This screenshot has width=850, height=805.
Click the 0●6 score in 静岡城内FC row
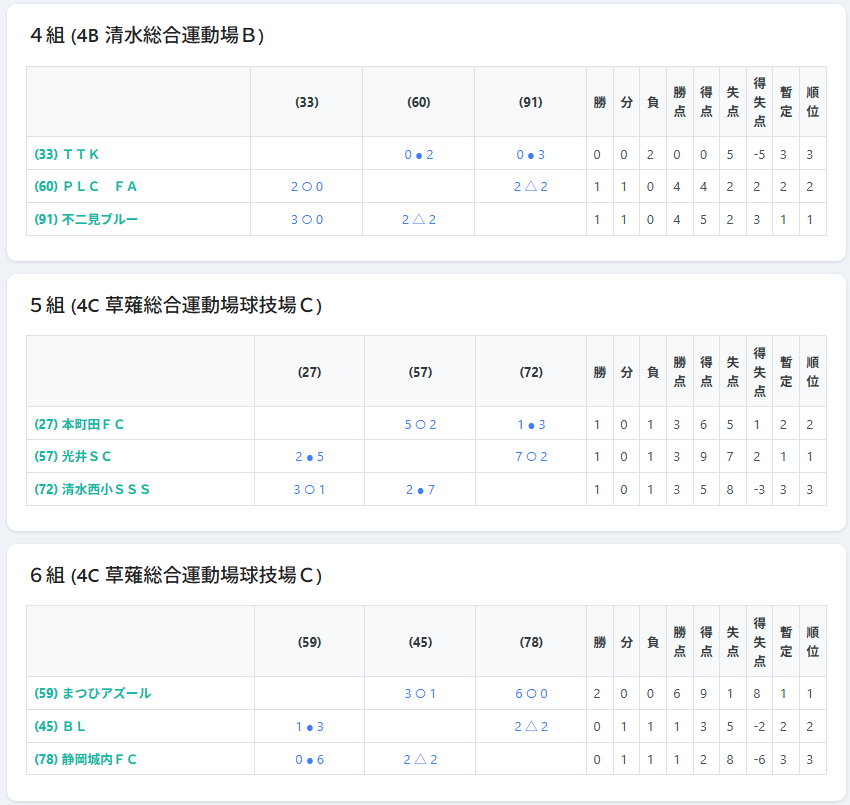(x=309, y=759)
